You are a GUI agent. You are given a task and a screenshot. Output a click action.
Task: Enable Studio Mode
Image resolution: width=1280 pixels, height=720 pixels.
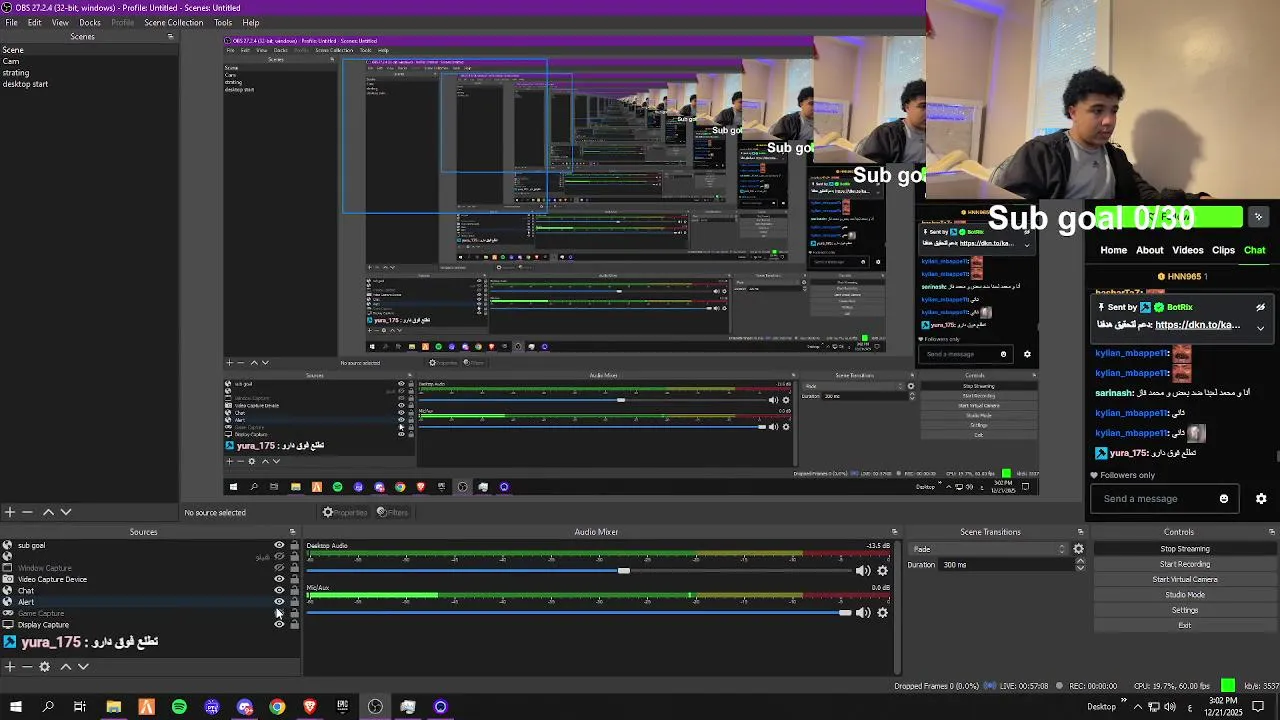[1184, 595]
